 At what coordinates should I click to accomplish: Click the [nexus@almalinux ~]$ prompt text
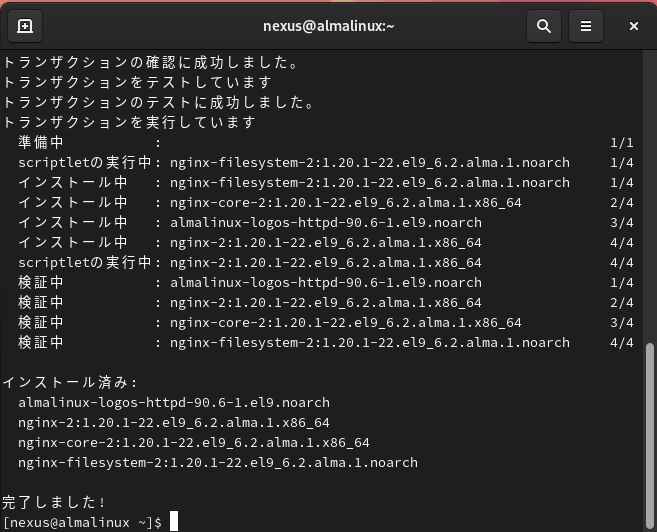(x=82, y=523)
